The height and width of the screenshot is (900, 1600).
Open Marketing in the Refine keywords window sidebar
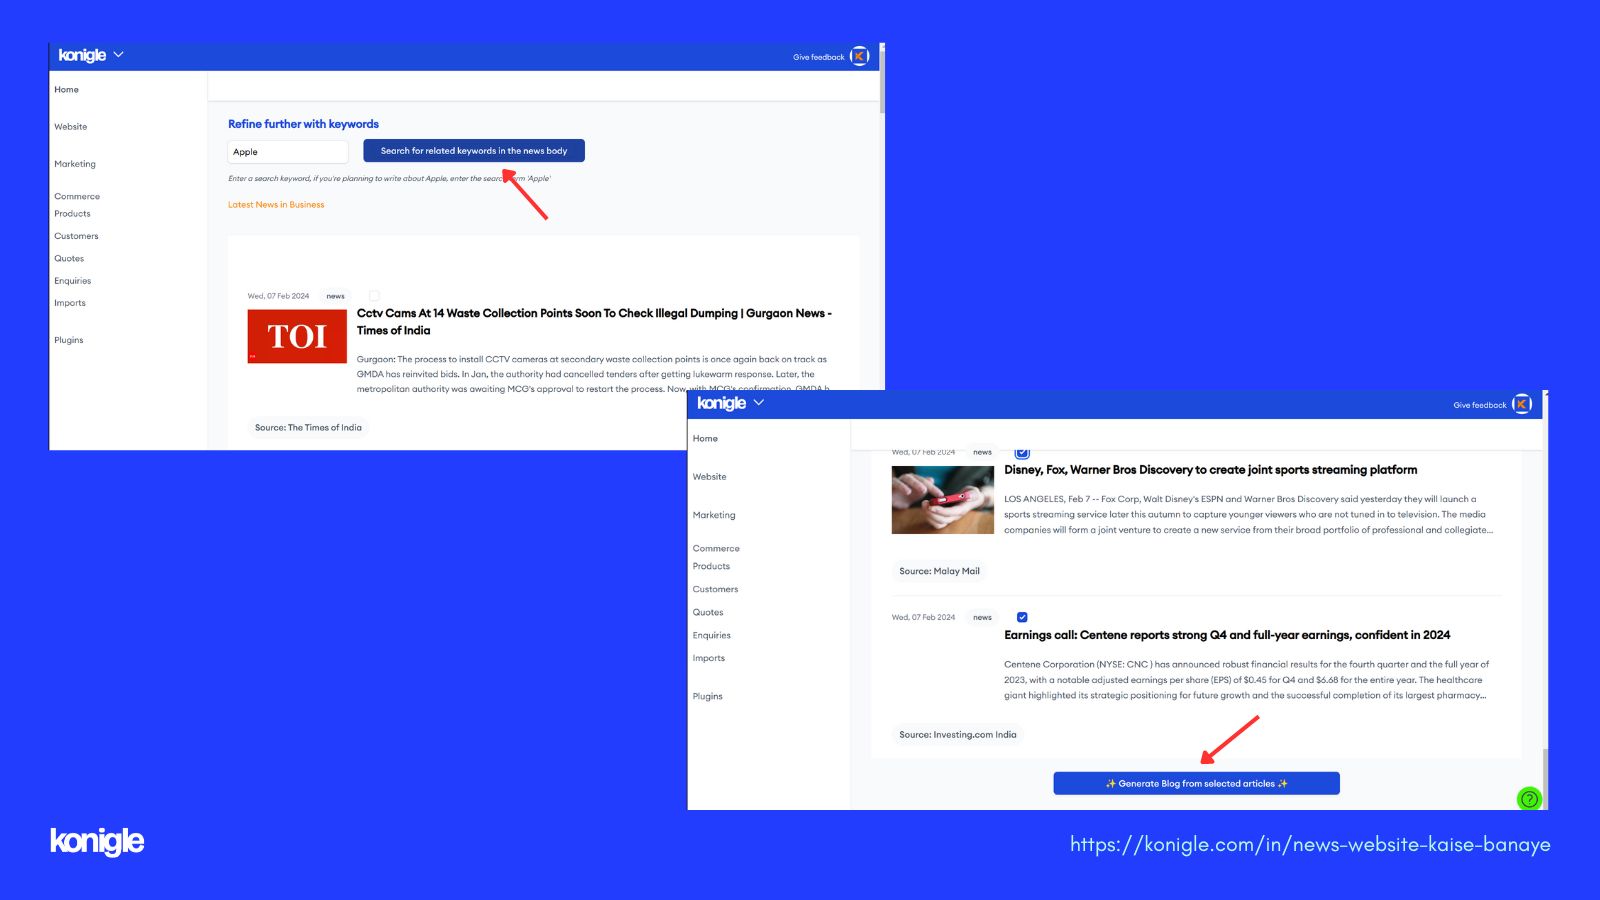tap(75, 164)
